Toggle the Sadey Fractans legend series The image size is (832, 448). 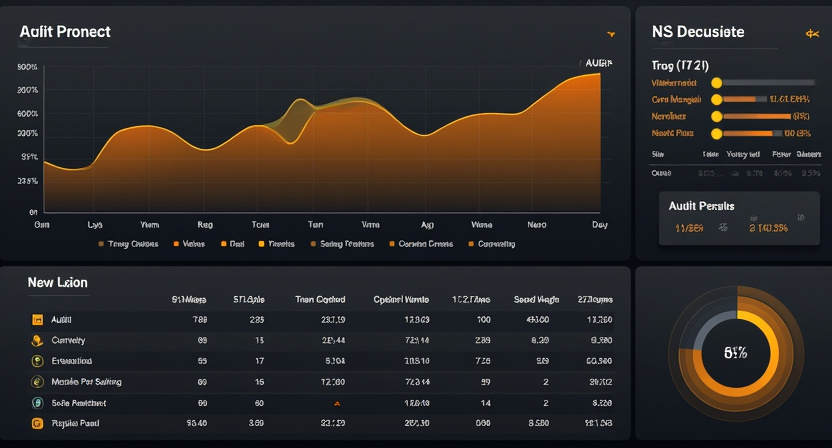click(343, 243)
